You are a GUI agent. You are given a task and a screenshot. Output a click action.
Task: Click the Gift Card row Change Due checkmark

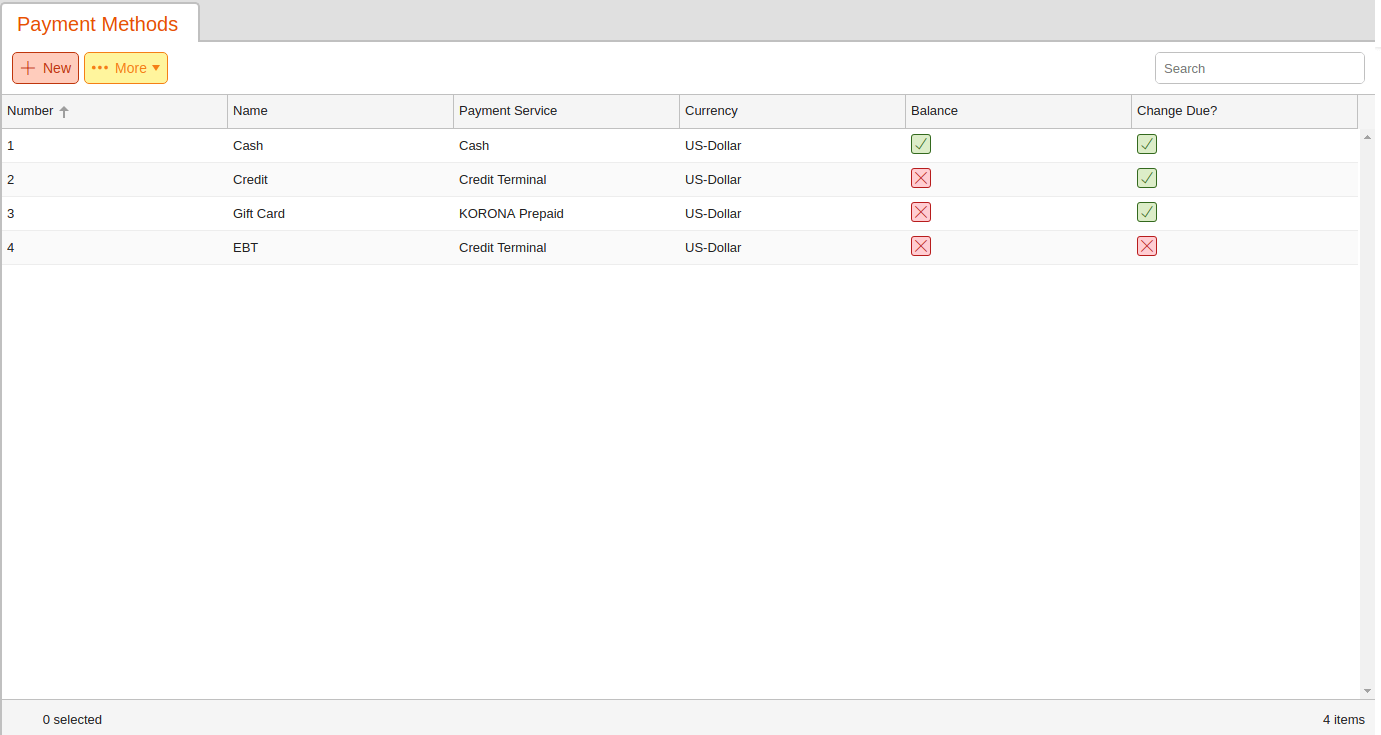pos(1147,212)
